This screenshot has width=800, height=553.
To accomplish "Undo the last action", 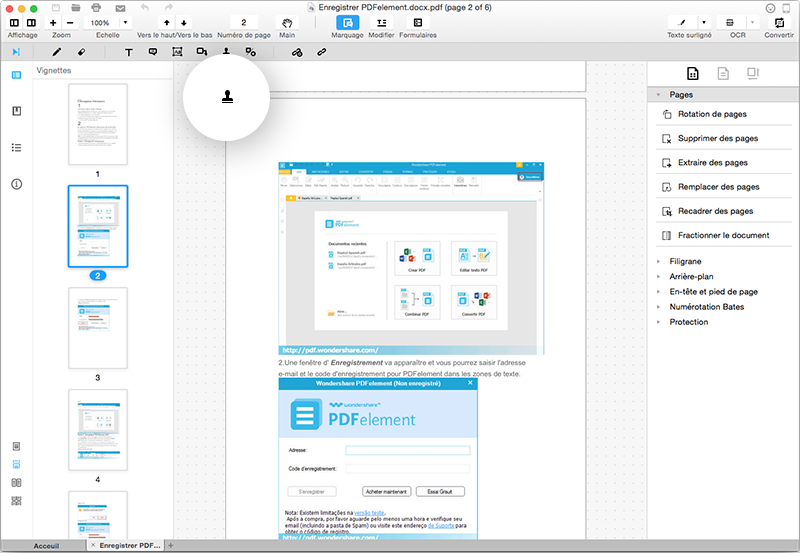I will pyautogui.click(x=145, y=8).
